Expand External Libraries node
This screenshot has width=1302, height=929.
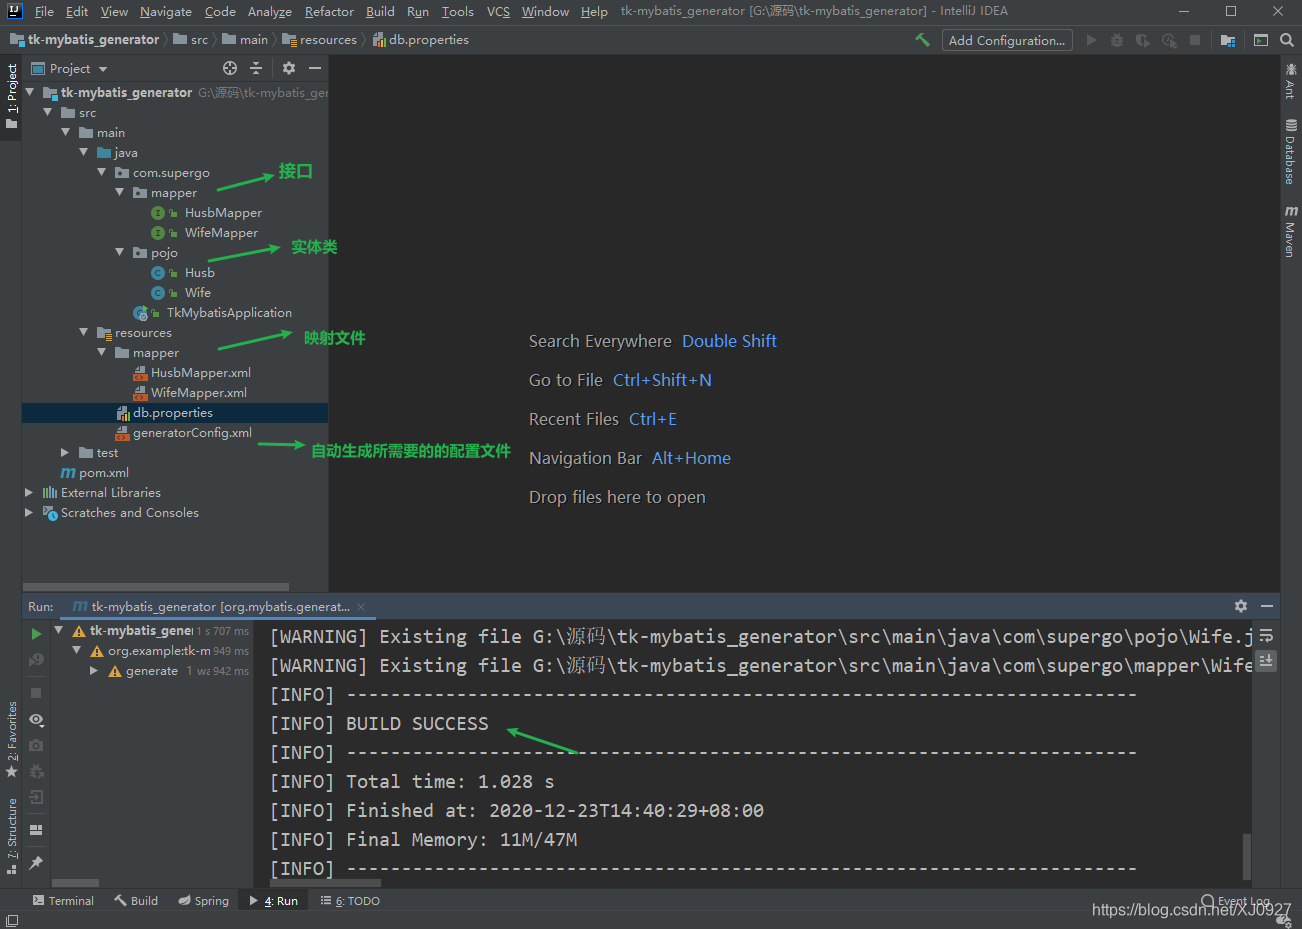(29, 492)
